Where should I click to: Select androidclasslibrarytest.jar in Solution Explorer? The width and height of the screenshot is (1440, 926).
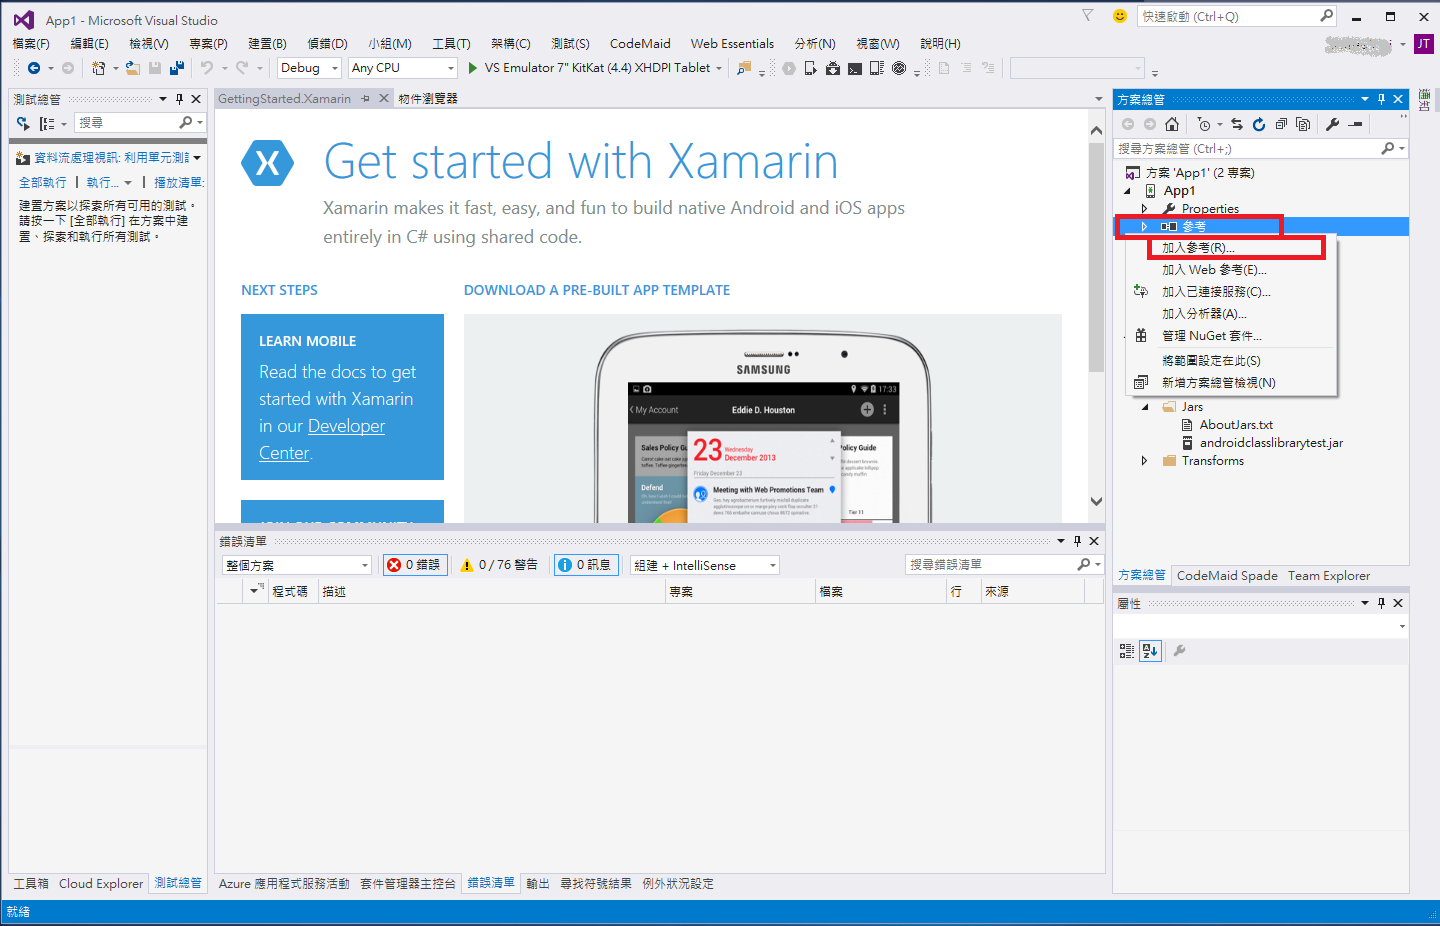pos(1271,443)
